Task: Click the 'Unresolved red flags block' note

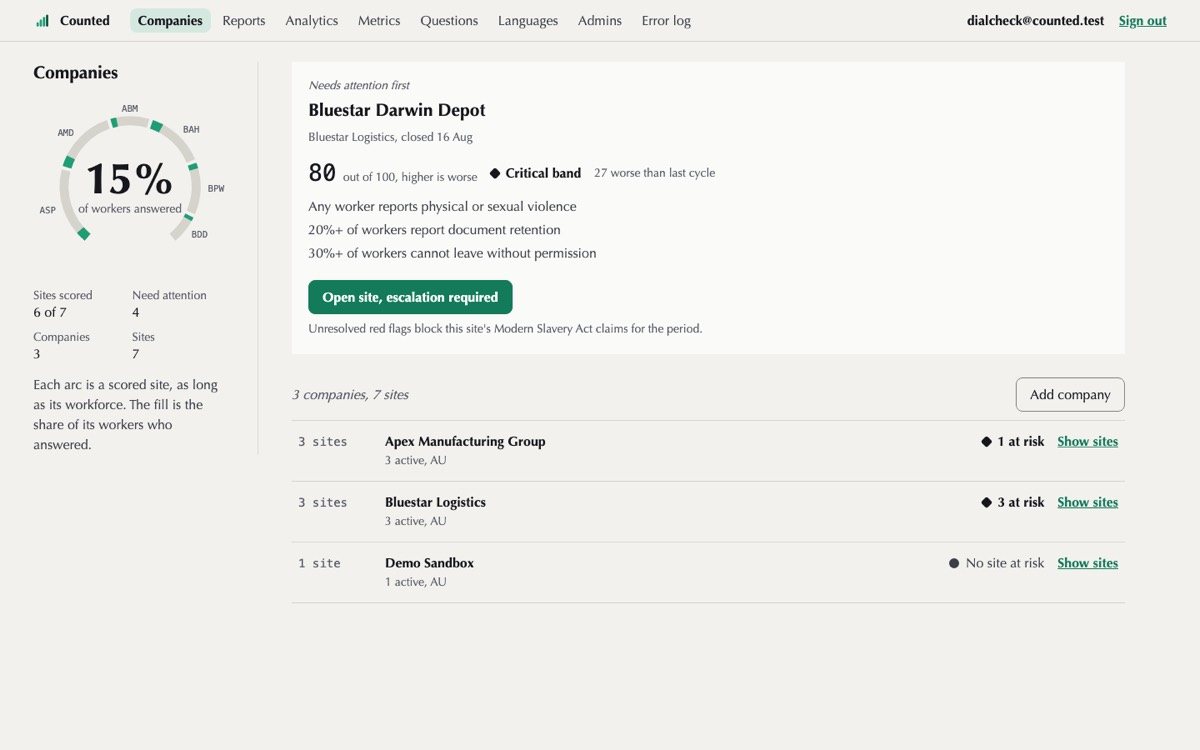Action: pos(505,328)
